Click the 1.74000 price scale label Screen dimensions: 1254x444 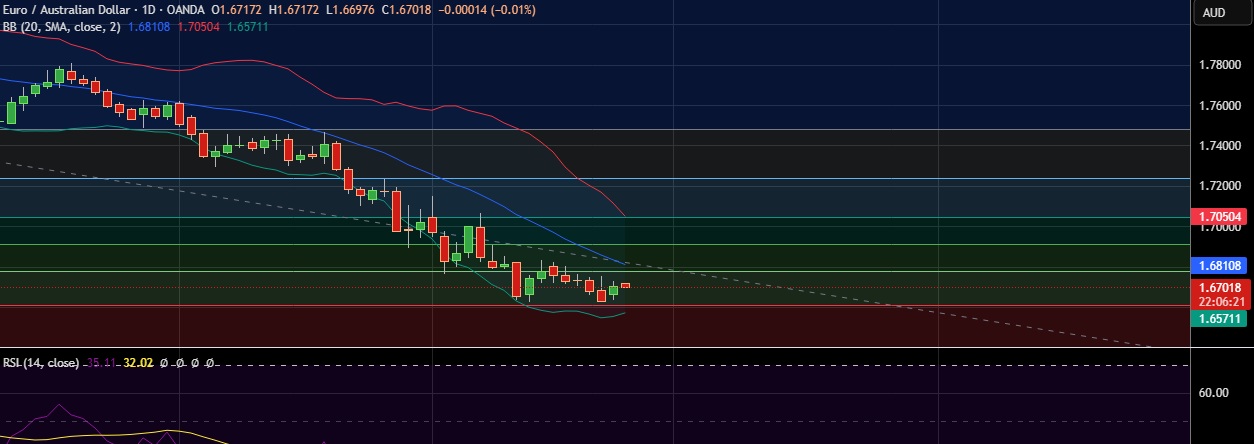tap(1220, 146)
